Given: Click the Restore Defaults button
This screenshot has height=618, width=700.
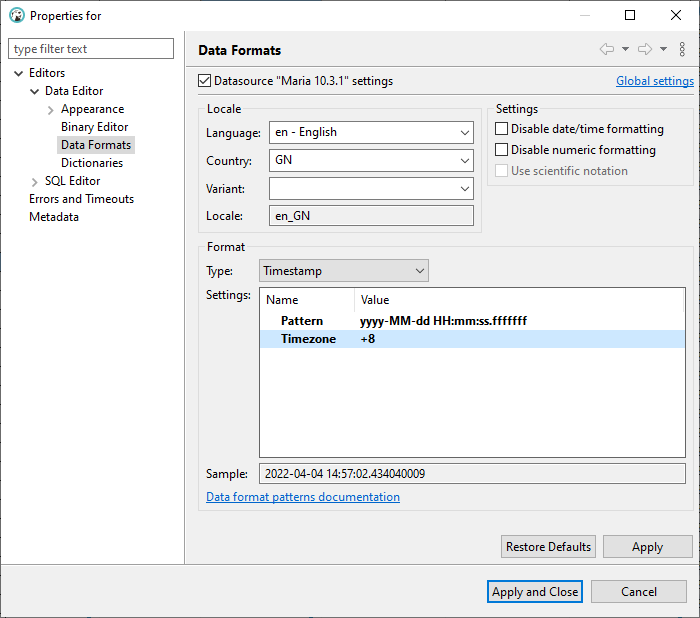Looking at the screenshot, I should click(548, 547).
